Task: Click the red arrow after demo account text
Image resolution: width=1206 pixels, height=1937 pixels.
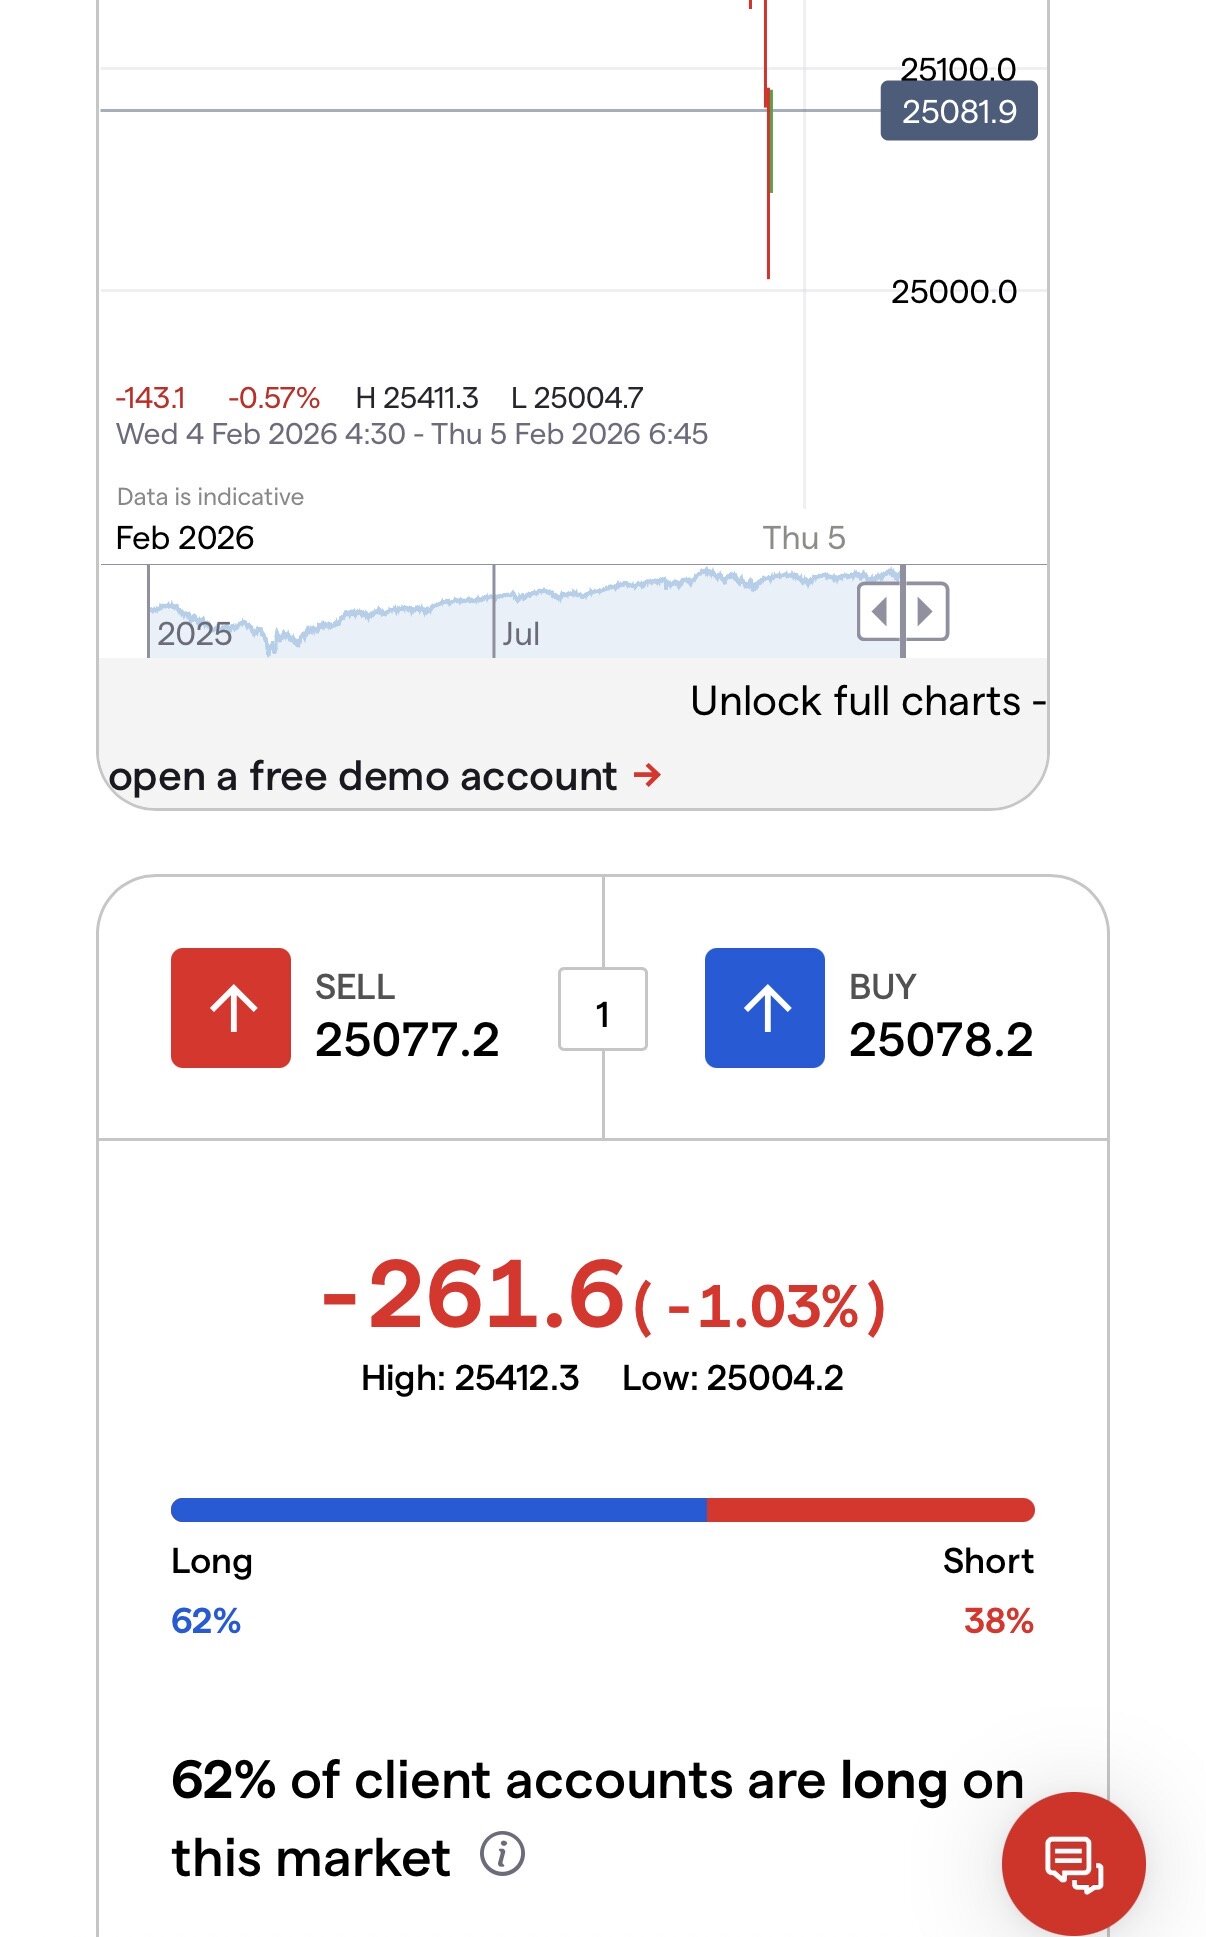Action: tap(648, 775)
